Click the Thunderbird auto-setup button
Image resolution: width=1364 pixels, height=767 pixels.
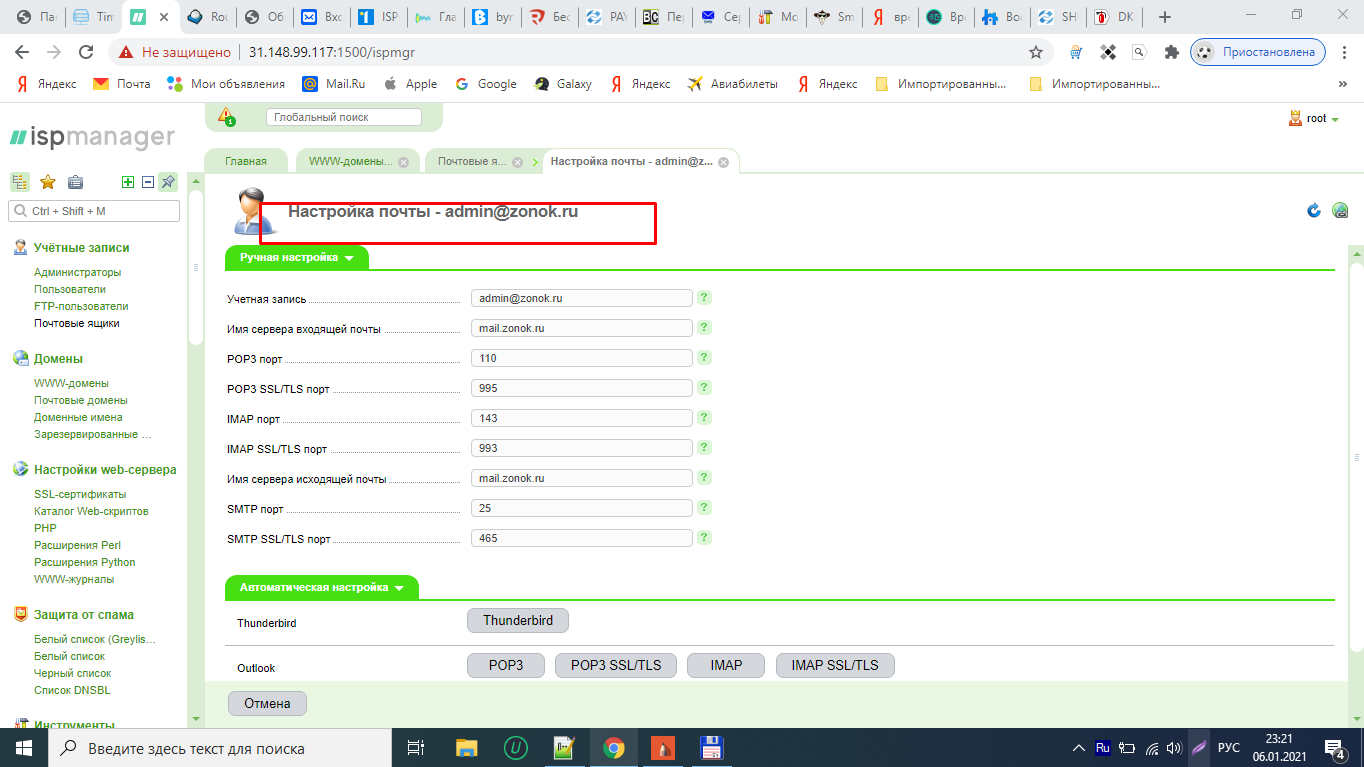pyautogui.click(x=518, y=621)
